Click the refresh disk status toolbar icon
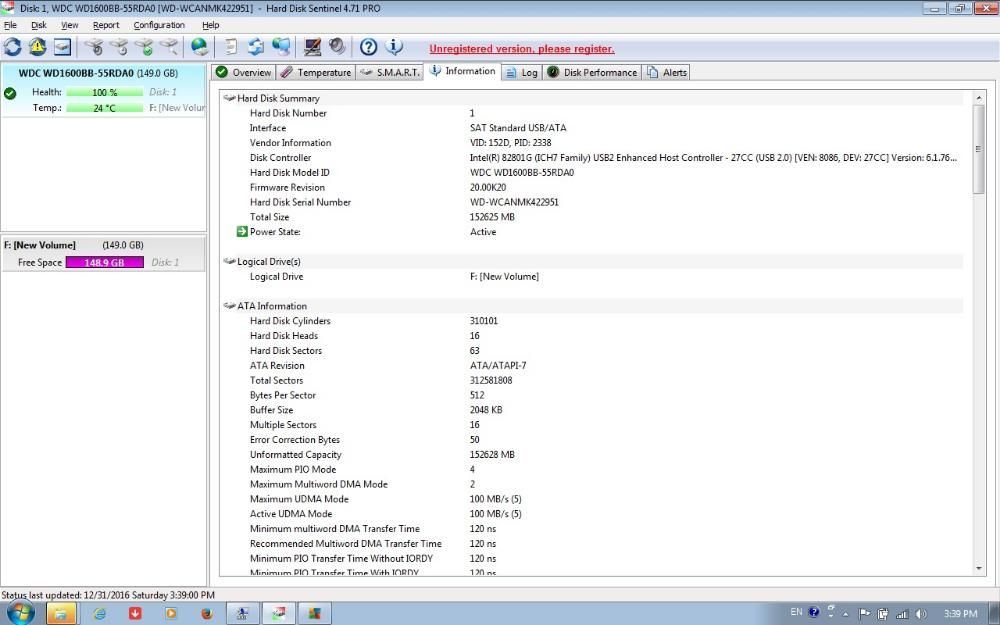The width and height of the screenshot is (1000, 625). coord(13,47)
